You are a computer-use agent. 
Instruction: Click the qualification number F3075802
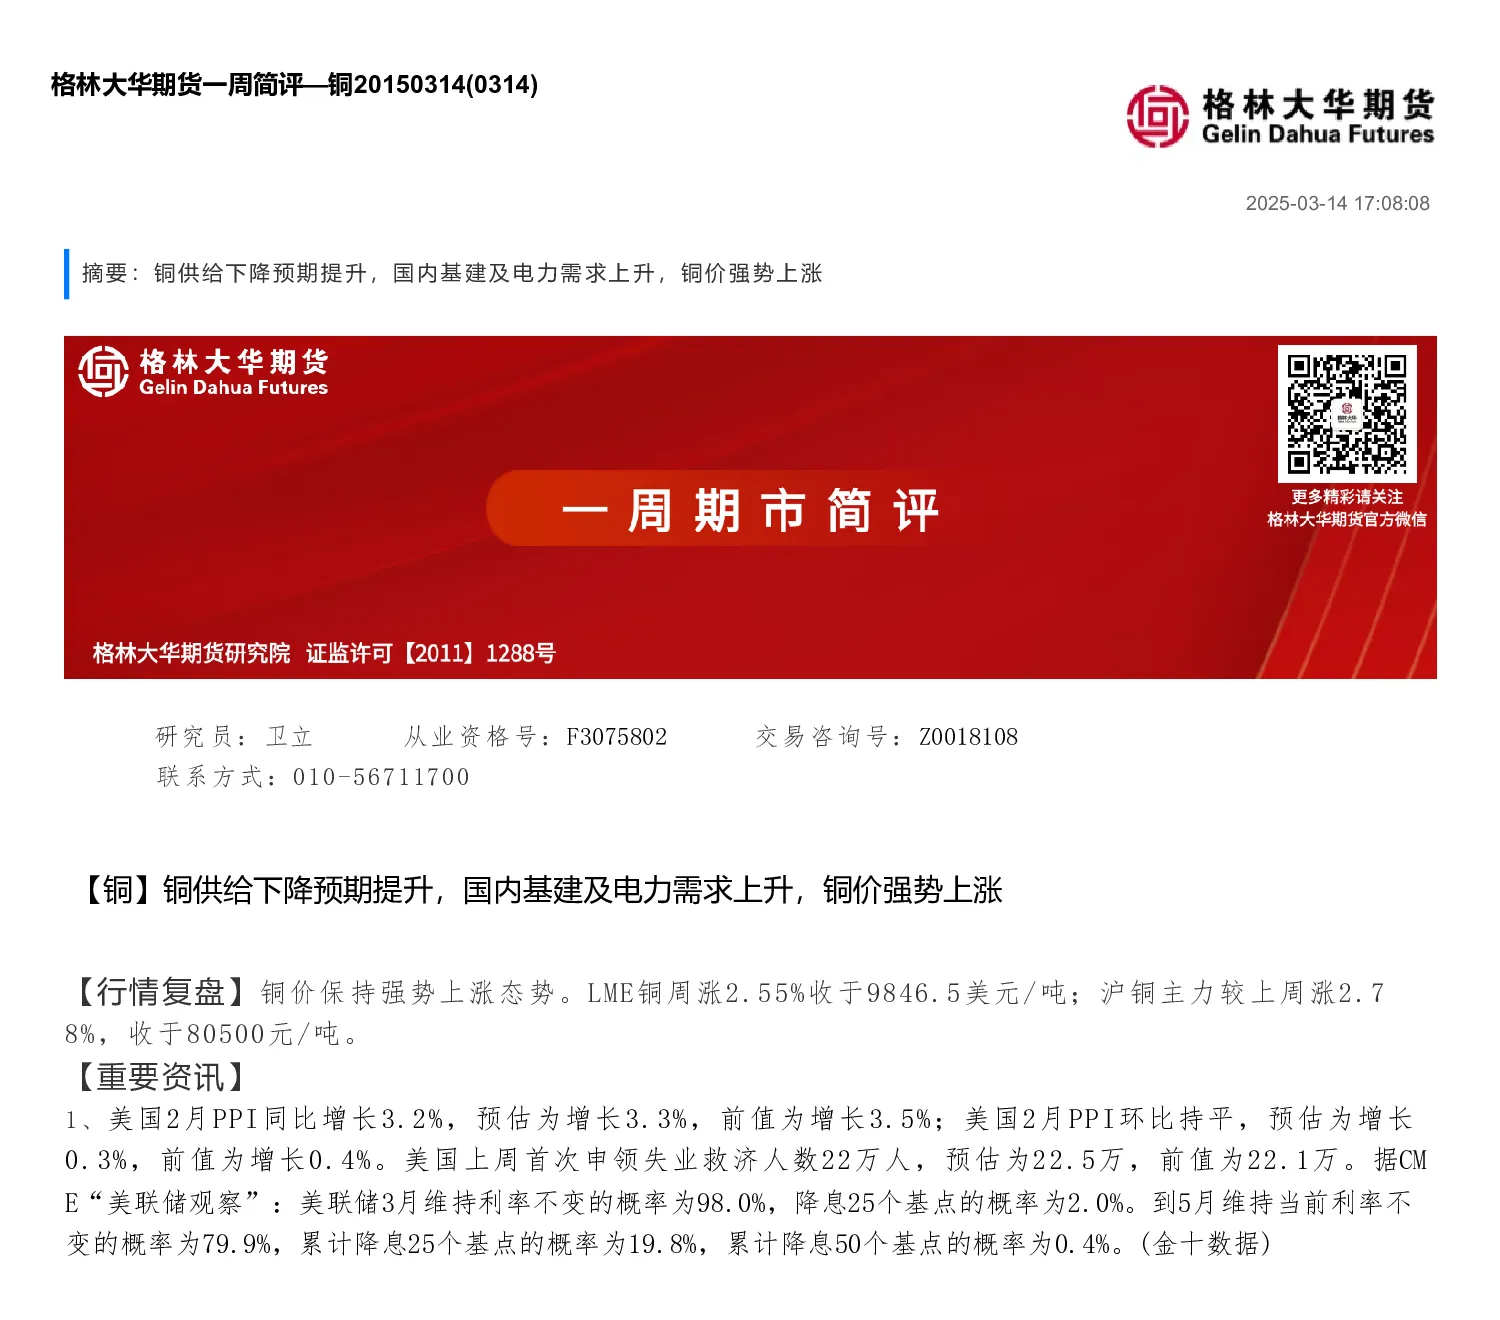click(x=616, y=737)
